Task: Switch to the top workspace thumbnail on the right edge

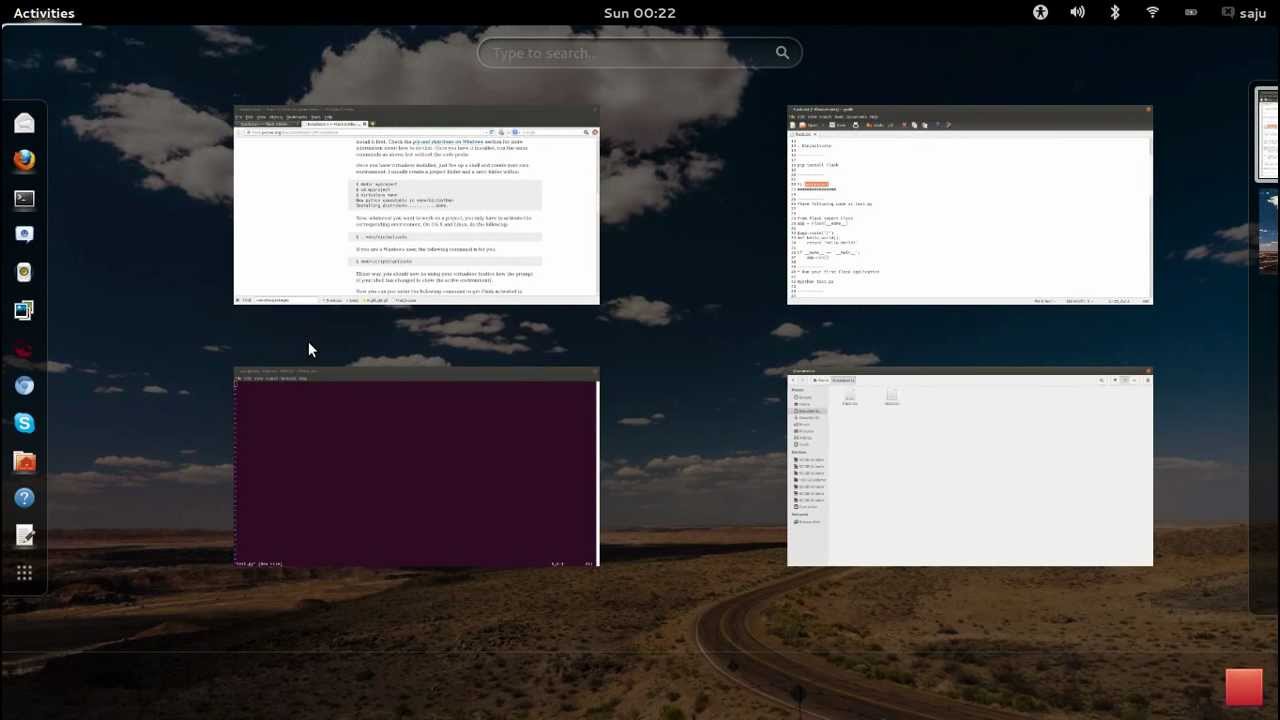Action: click(1267, 135)
